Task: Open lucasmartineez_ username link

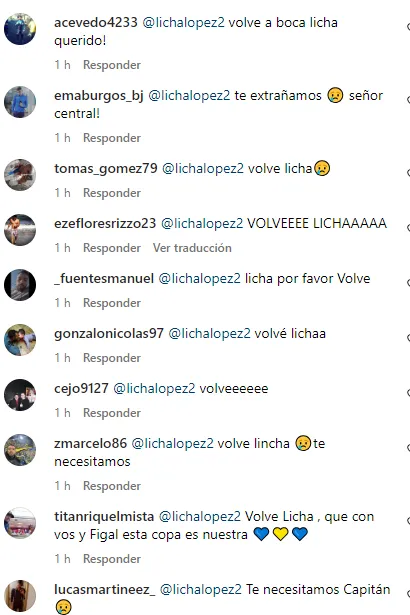Action: click(105, 590)
